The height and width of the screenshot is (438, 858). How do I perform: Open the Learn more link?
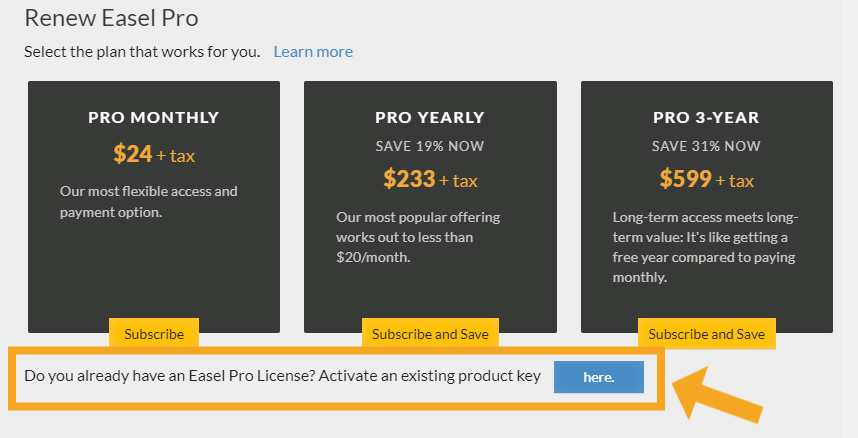[313, 52]
